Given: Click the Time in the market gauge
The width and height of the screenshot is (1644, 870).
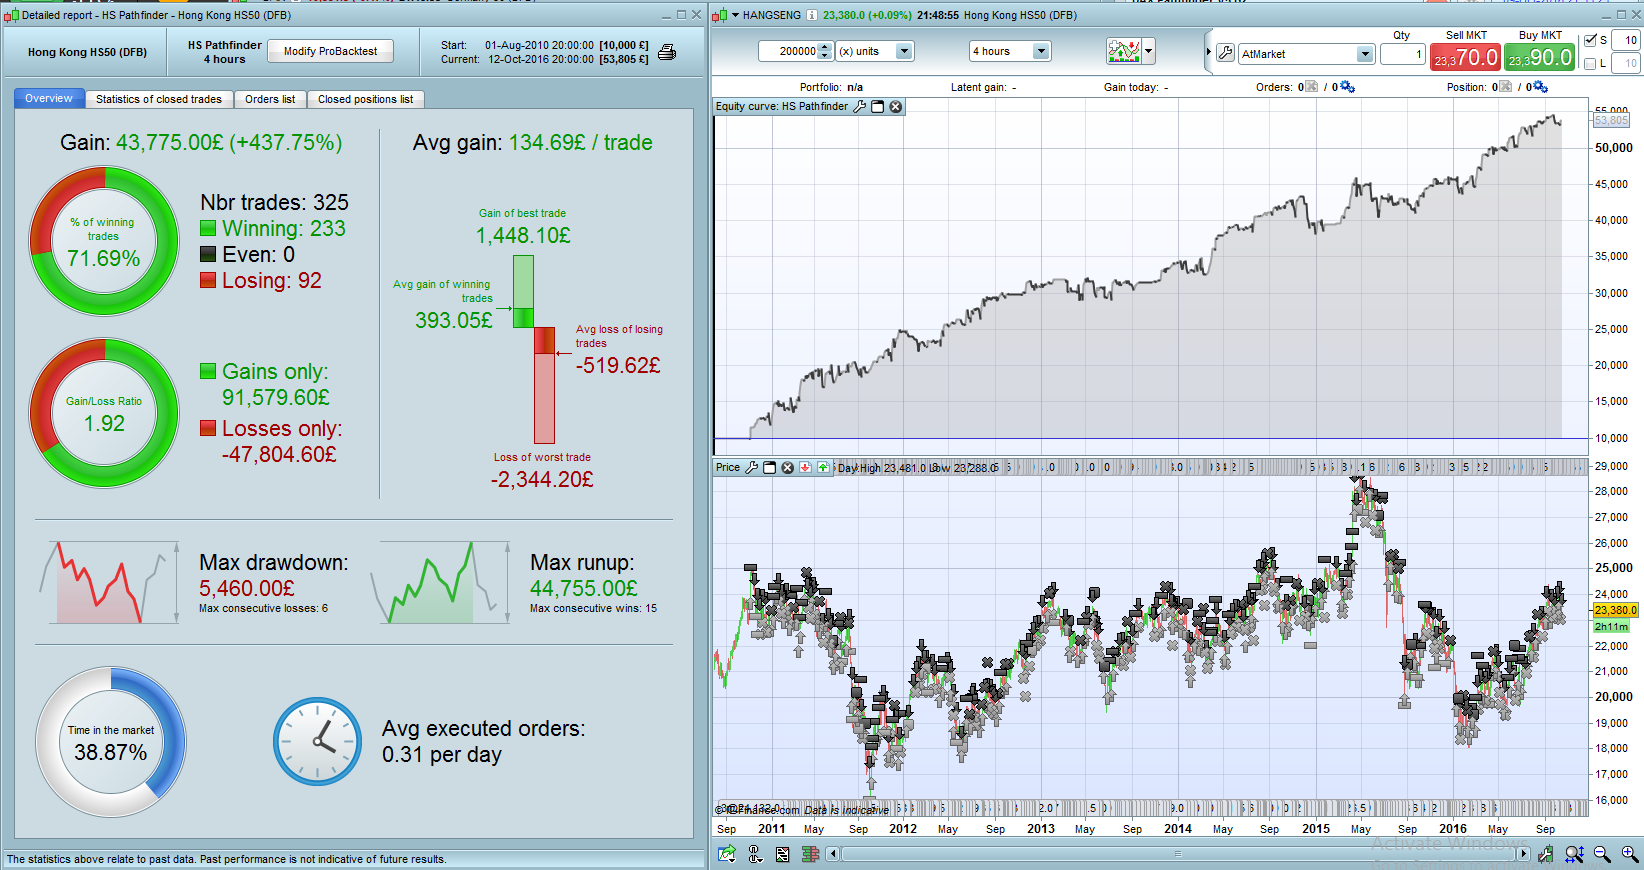Looking at the screenshot, I should [111, 742].
